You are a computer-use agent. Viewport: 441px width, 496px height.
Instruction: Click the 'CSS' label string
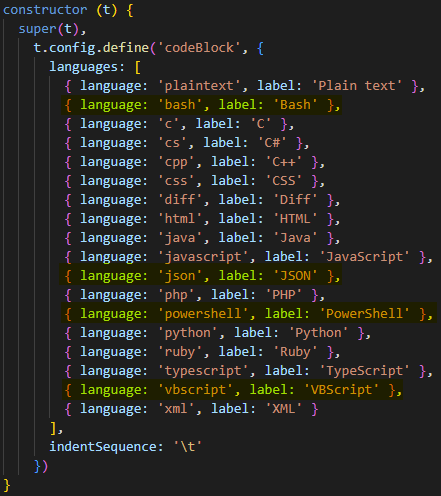(x=284, y=181)
